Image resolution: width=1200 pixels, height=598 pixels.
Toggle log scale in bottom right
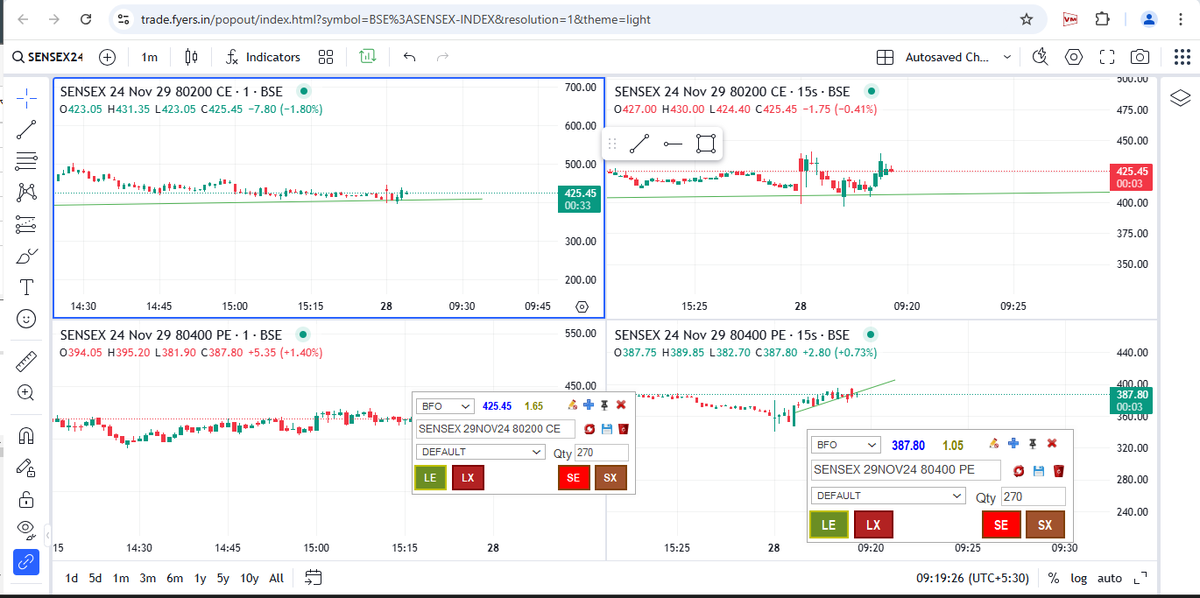click(x=1079, y=578)
